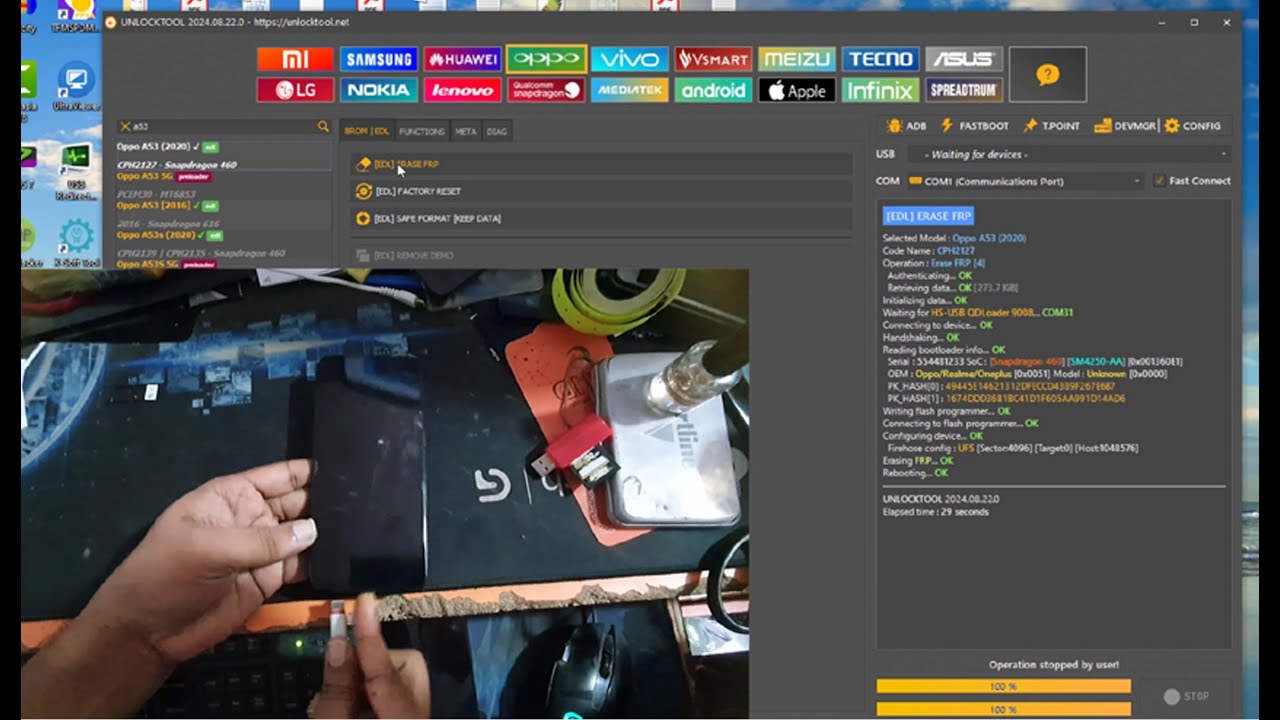1280x720 pixels.
Task: Switch to the META tab
Action: [465, 131]
